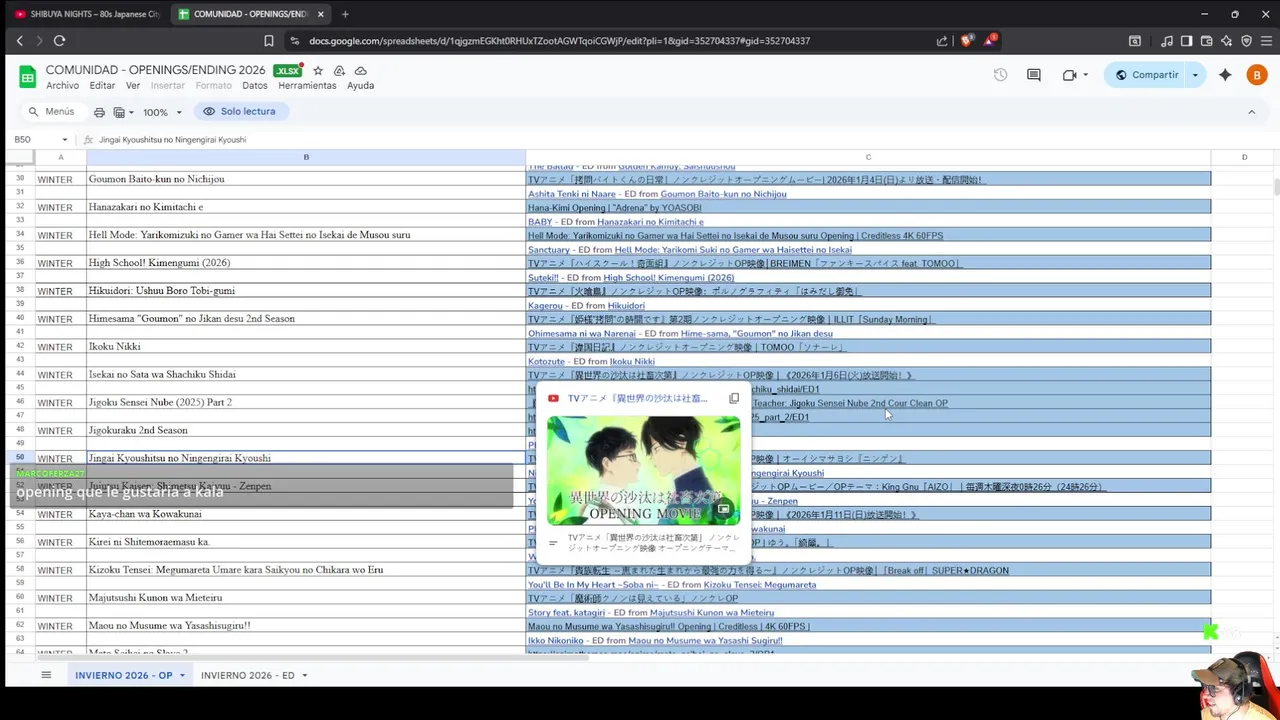Viewport: 1280px width, 720px height.
Task: Select cell Ikoku Nikki
Action: tap(306, 346)
